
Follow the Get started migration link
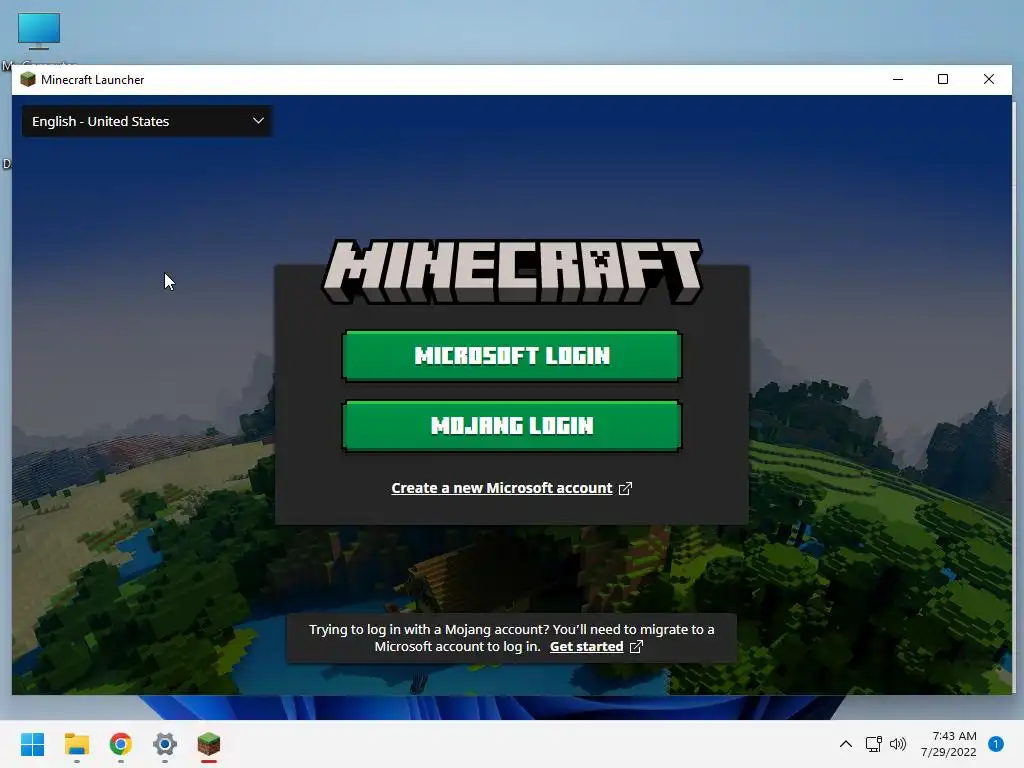[x=586, y=647]
